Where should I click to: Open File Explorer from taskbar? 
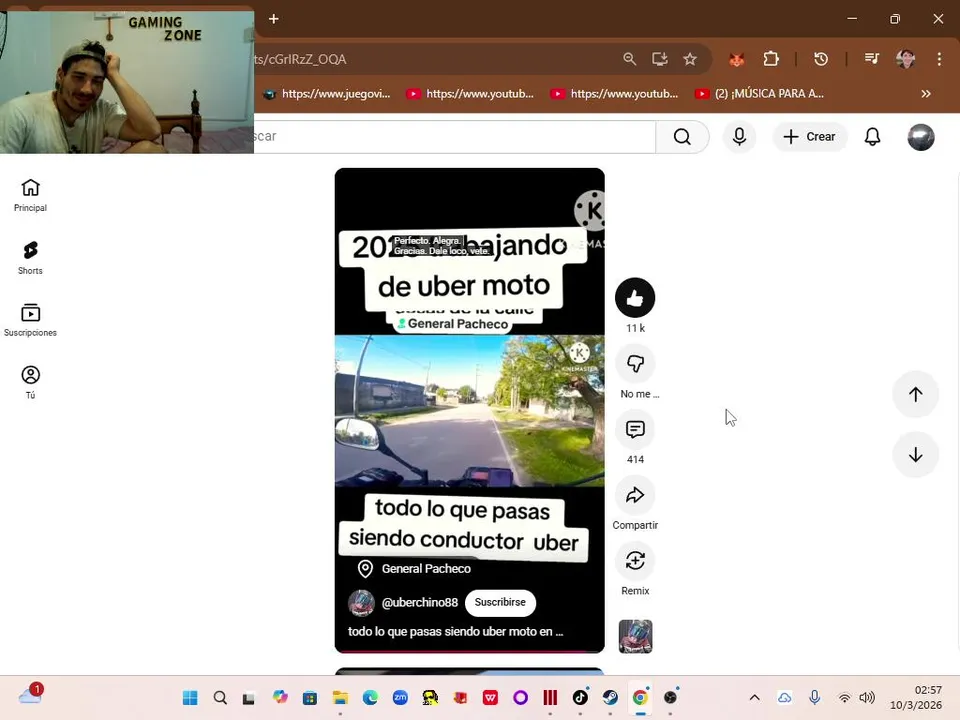tap(340, 698)
